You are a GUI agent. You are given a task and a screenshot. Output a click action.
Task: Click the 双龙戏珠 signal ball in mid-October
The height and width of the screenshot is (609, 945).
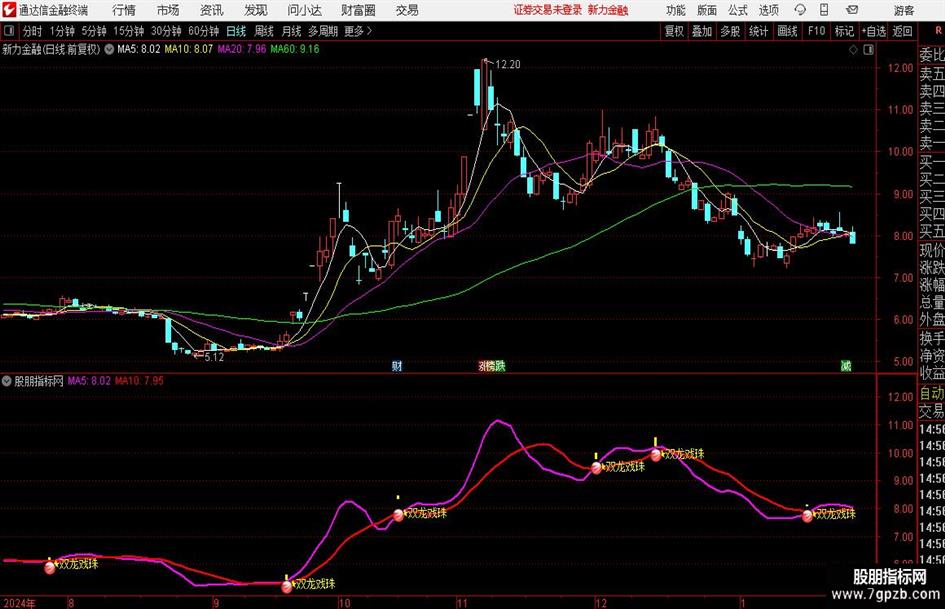coord(398,515)
